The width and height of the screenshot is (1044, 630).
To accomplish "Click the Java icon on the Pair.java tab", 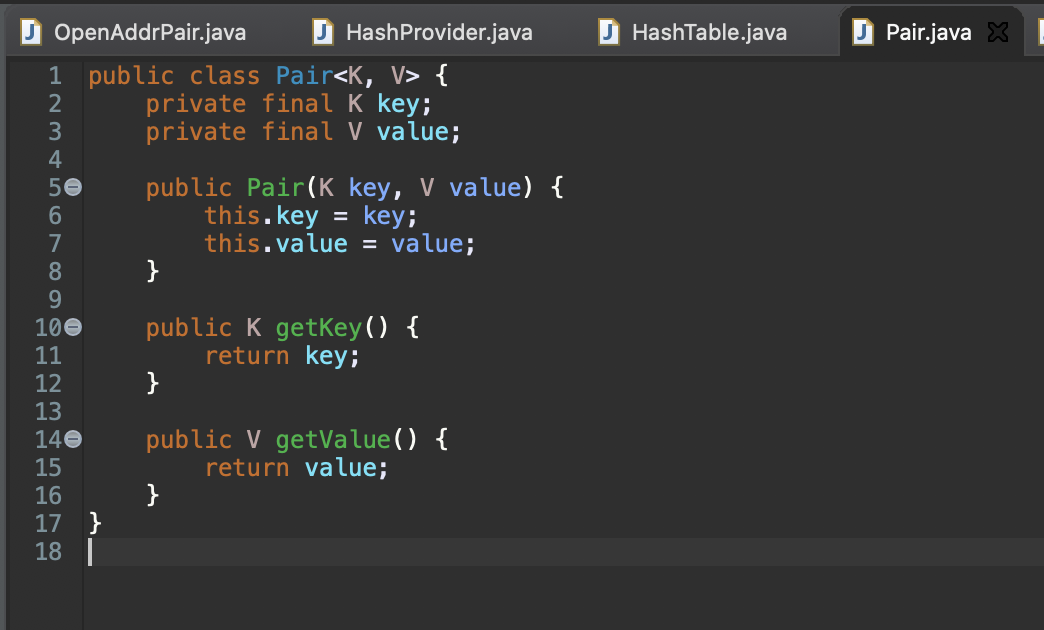I will click(x=861, y=31).
